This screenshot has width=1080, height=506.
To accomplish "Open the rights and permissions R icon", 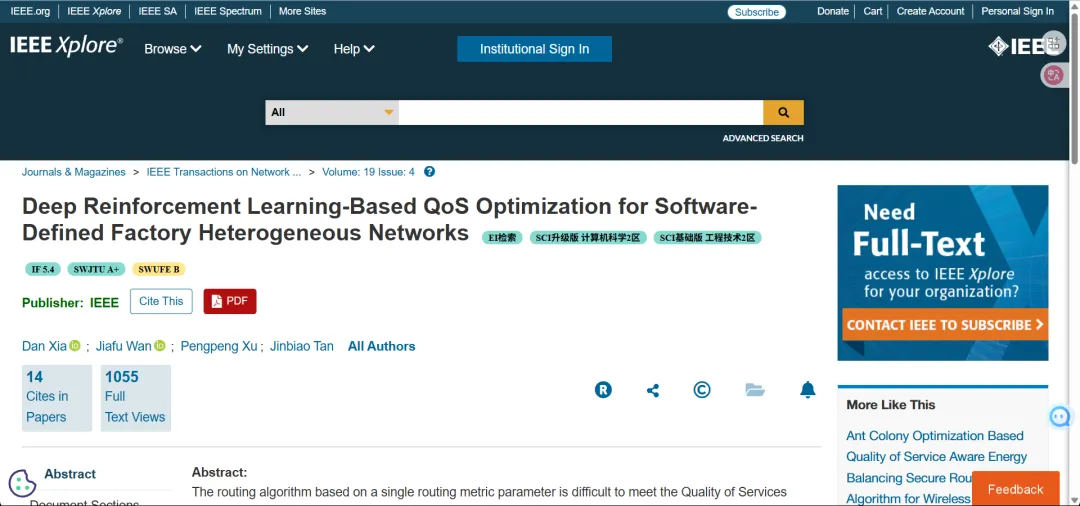I will tap(603, 390).
